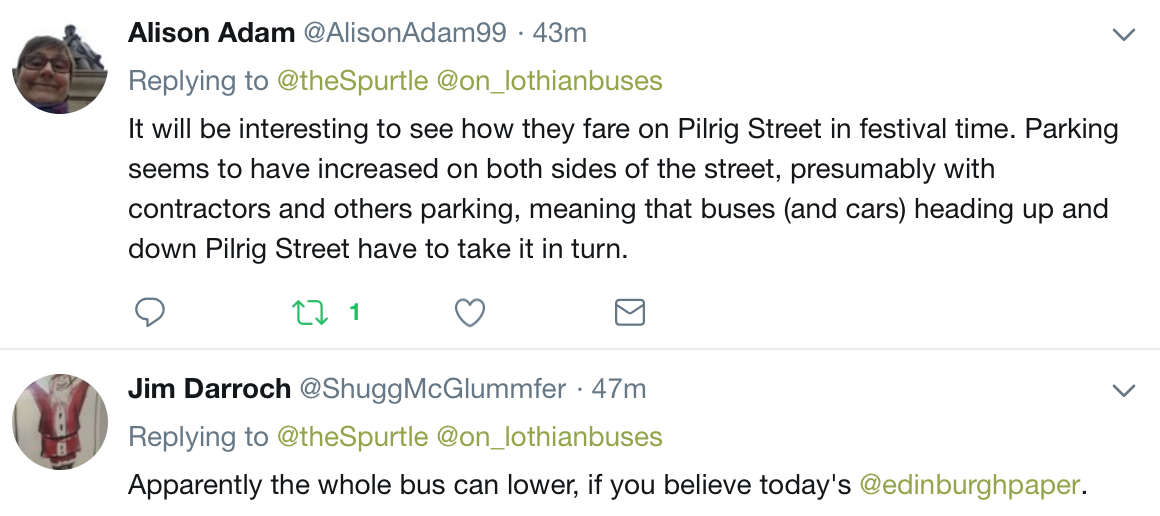Open the @edinburghpaper mention link
The width and height of the screenshot is (1160, 516).
coord(970,486)
